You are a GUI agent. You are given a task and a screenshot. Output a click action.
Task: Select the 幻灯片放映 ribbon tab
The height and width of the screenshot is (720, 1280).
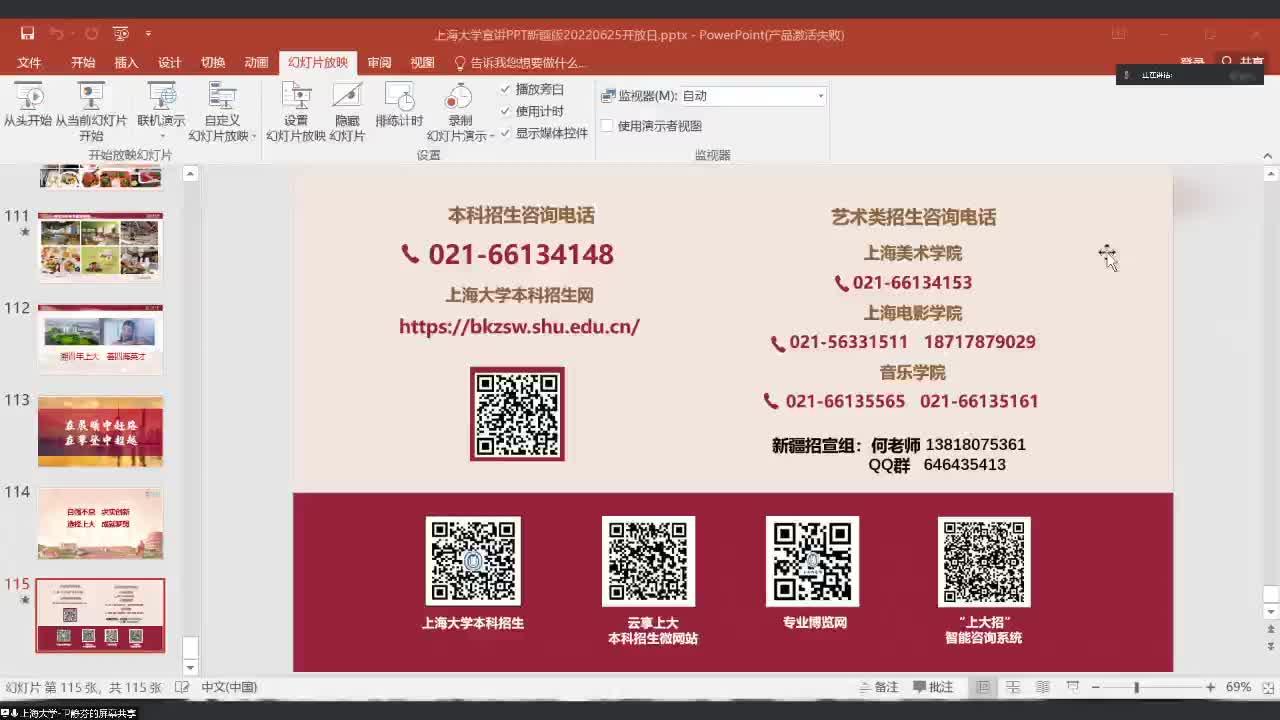point(318,62)
